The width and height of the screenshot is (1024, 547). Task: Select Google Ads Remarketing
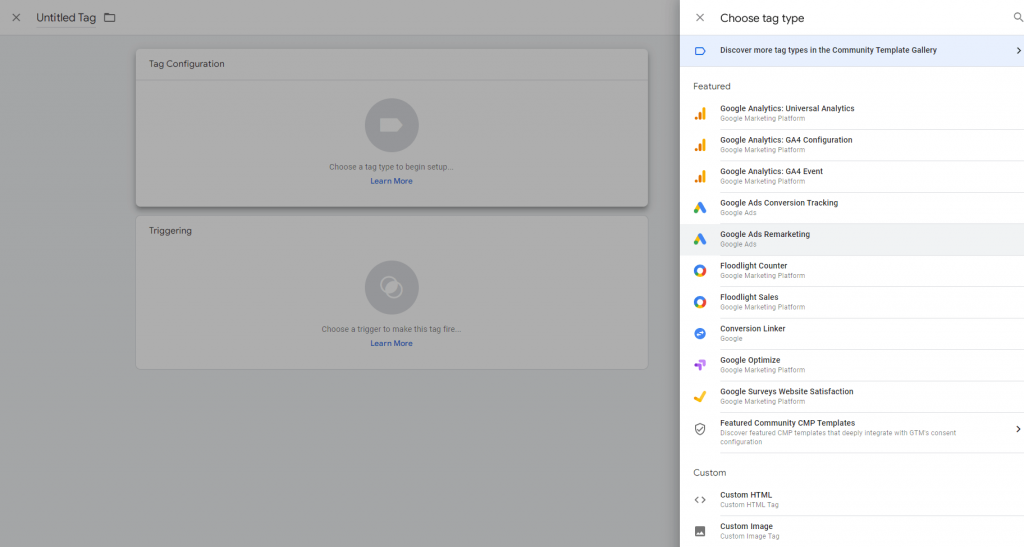click(x=852, y=239)
